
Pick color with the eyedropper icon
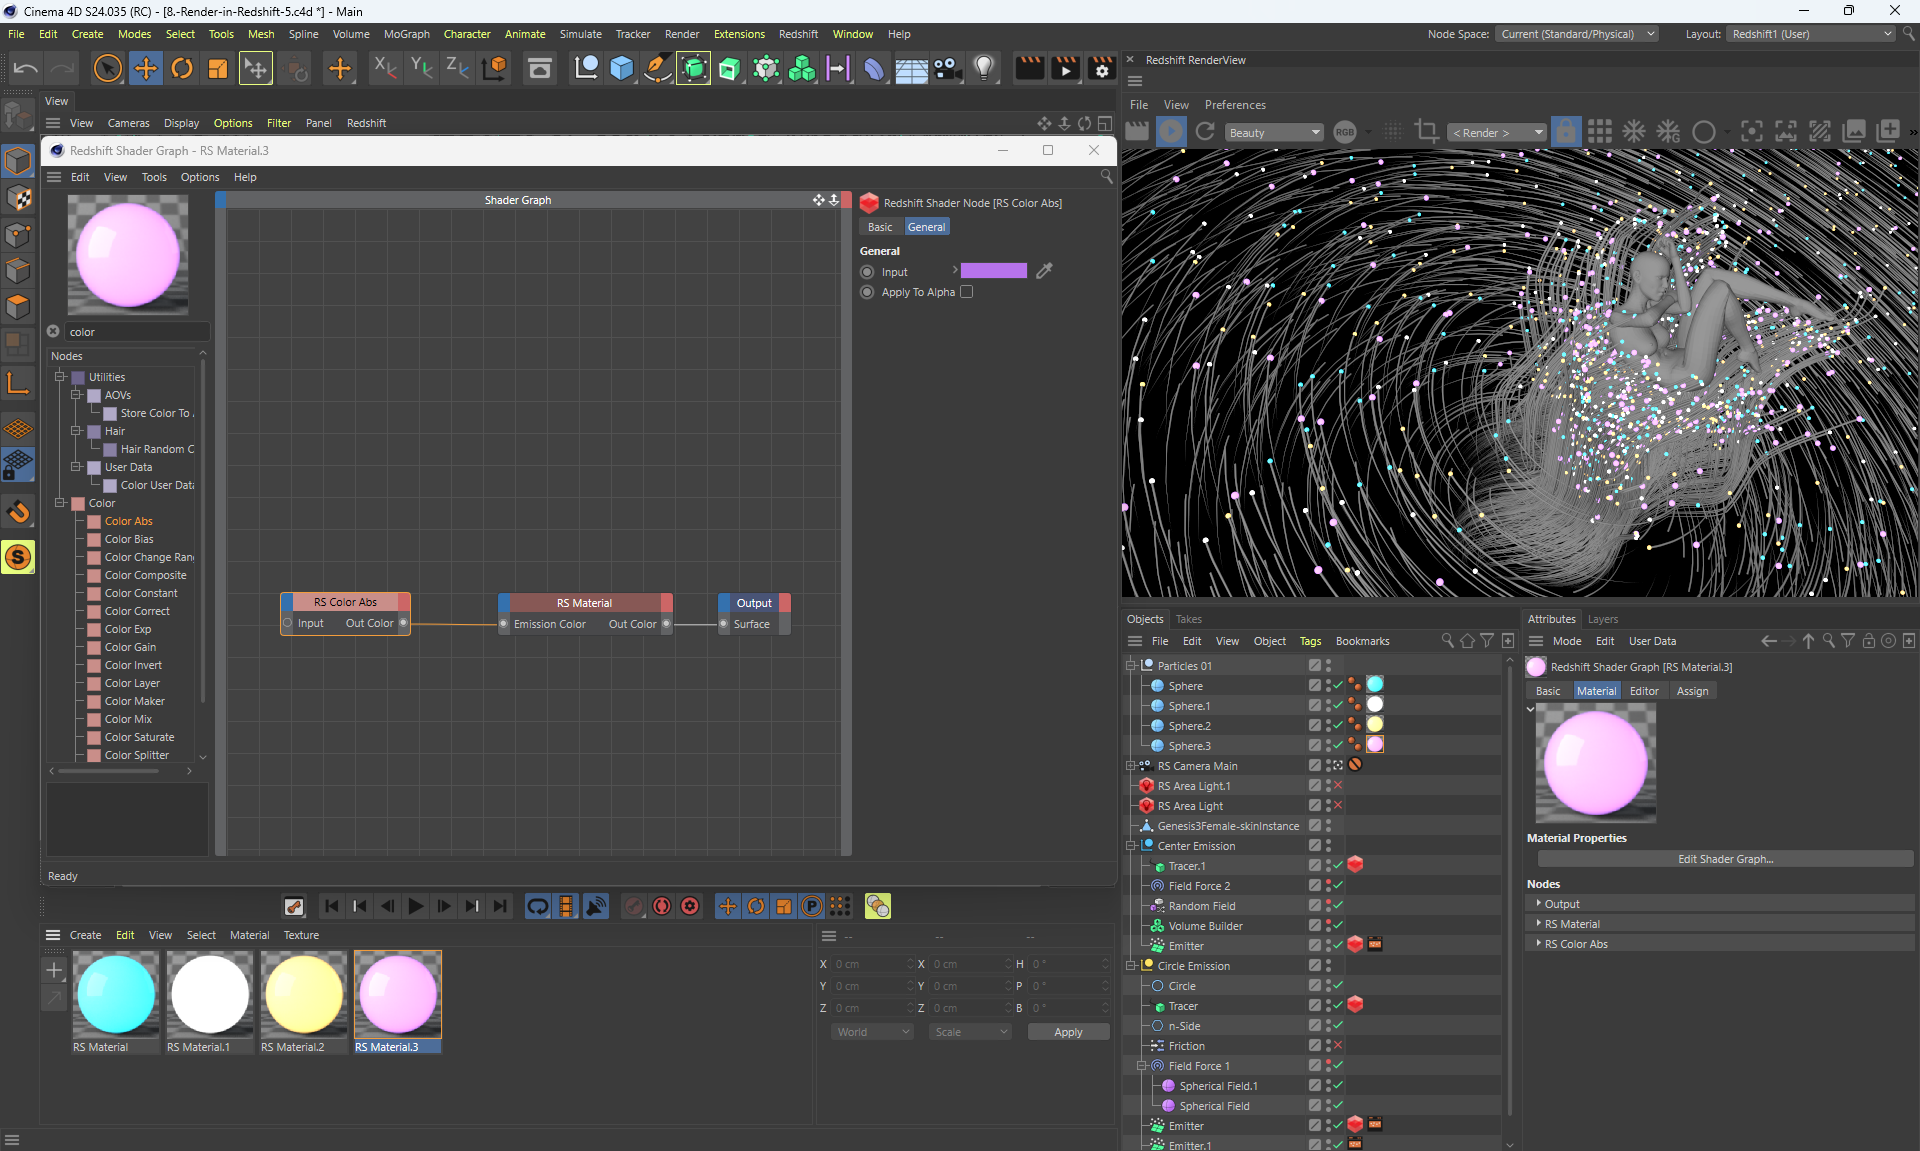1044,271
